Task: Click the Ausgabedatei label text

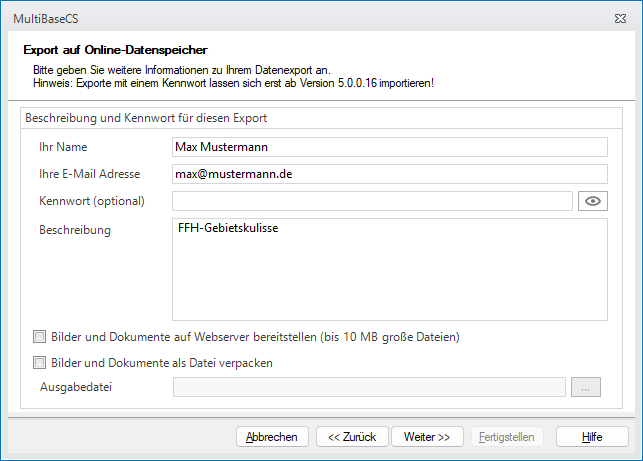Action: pyautogui.click(x=75, y=387)
